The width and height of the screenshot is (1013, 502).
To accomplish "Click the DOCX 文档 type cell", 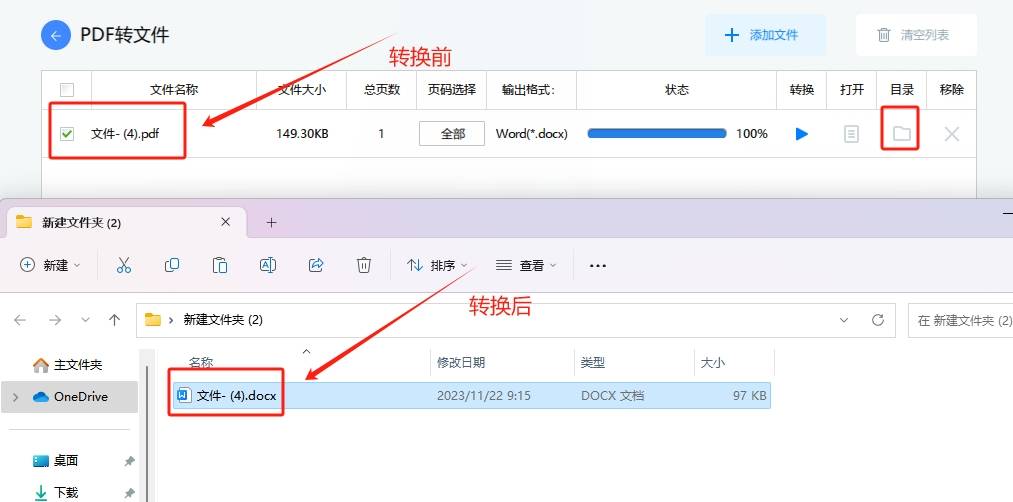I will pyautogui.click(x=612, y=395).
